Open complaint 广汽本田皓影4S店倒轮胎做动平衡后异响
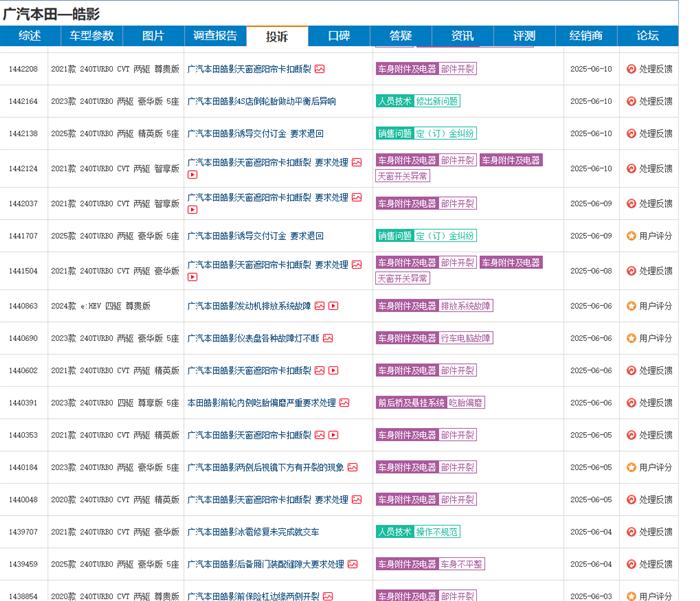This screenshot has height=601, width=700. [262, 101]
